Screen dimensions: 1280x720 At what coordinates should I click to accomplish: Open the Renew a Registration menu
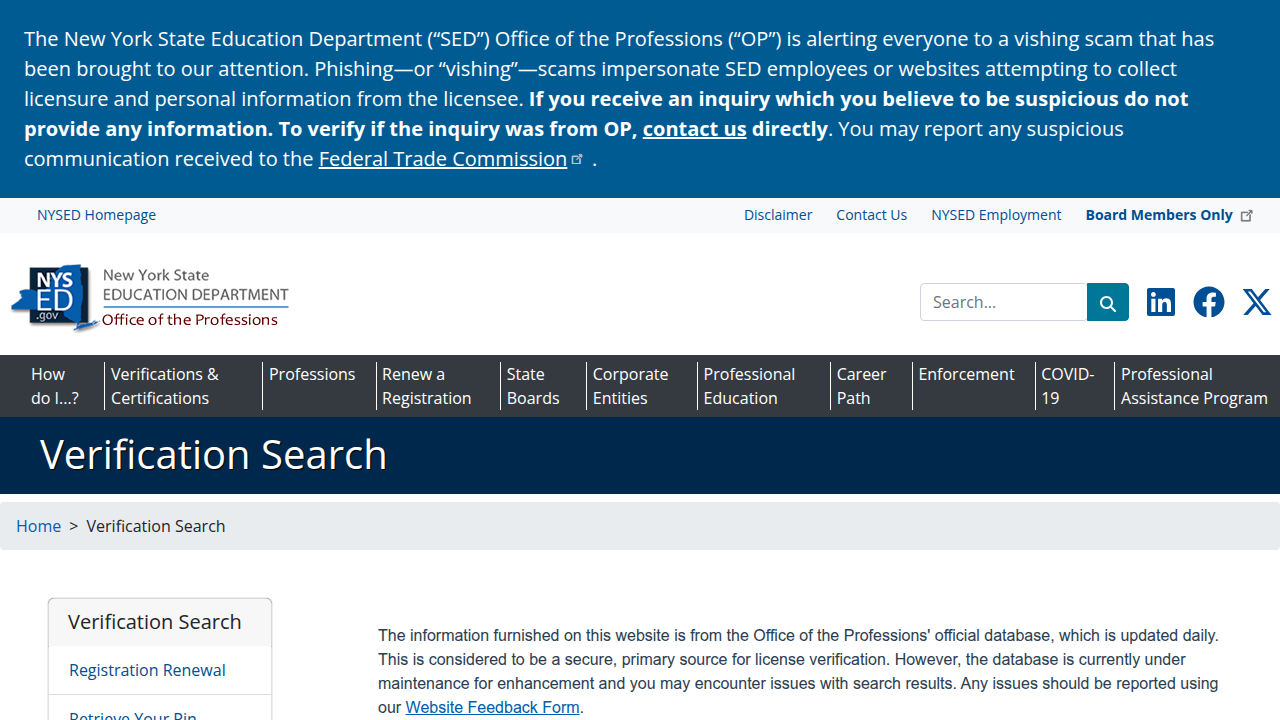point(426,386)
